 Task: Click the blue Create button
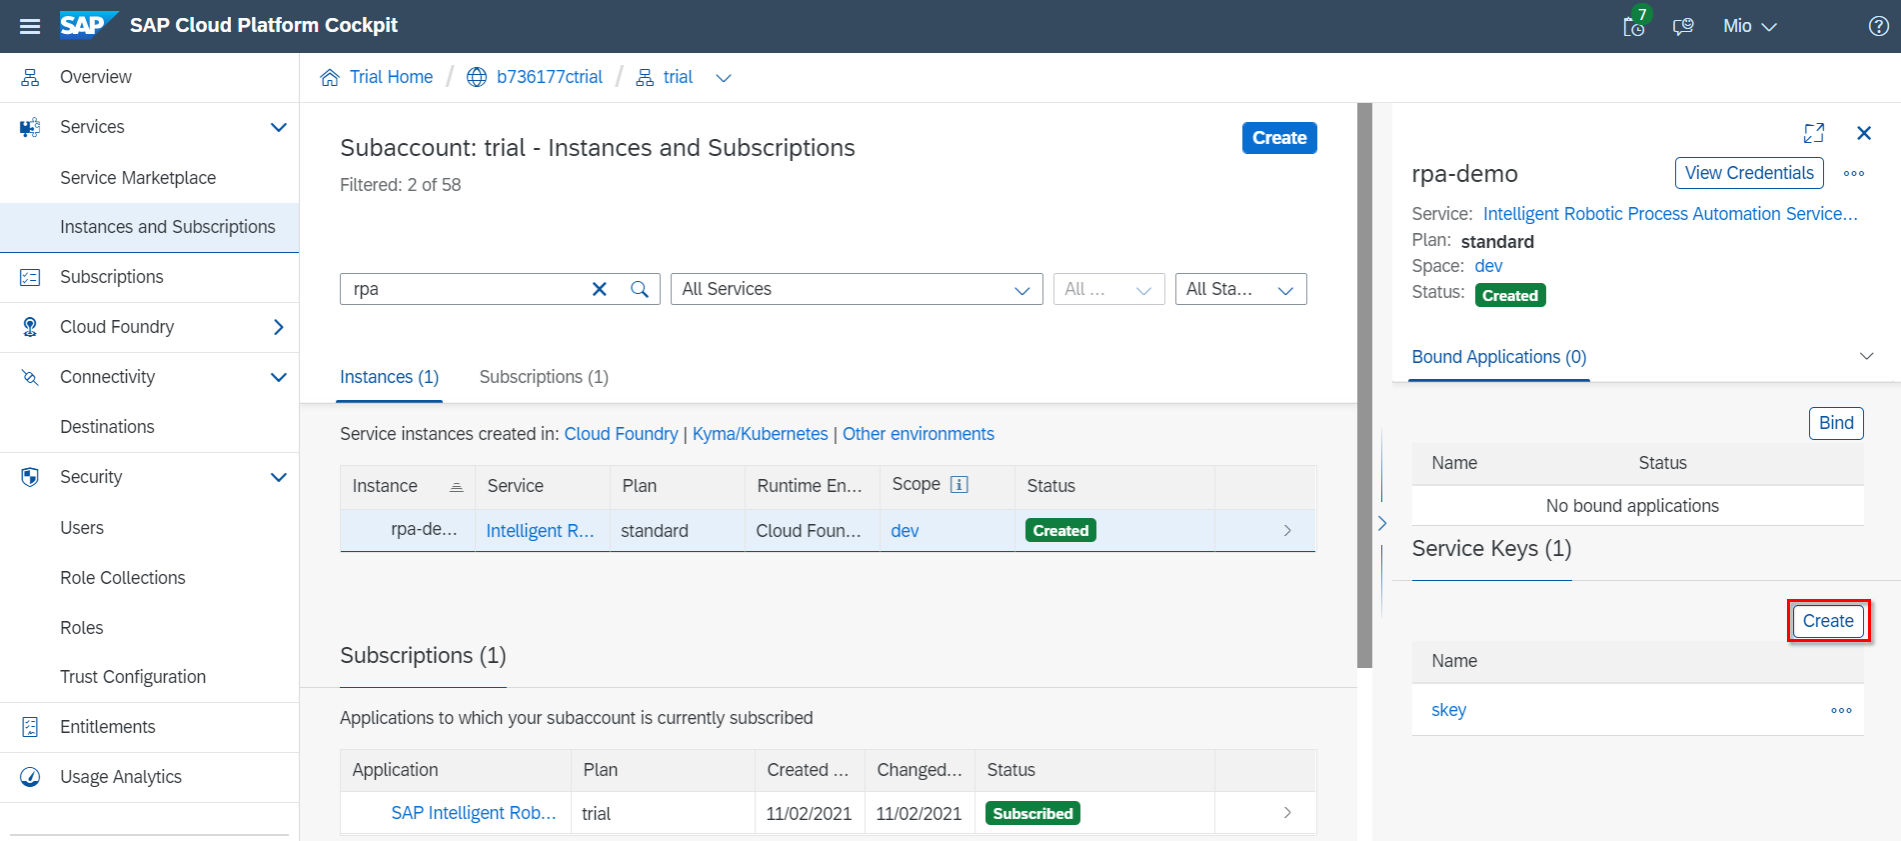(1279, 138)
